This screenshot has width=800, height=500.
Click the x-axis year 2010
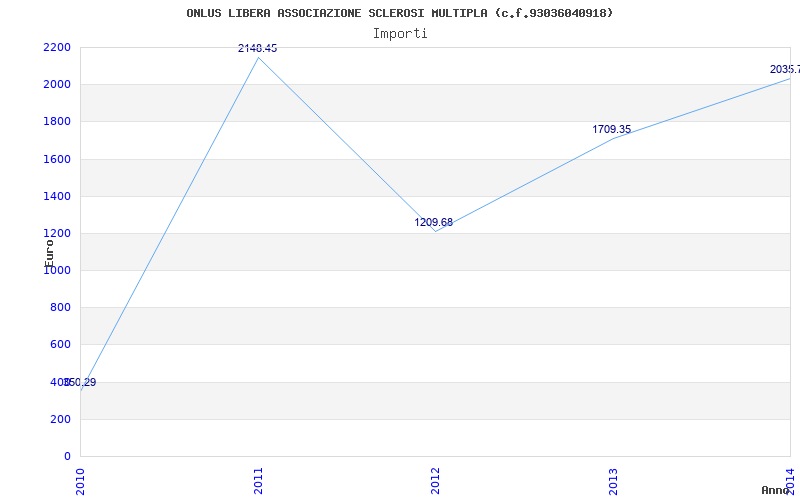pos(80,481)
